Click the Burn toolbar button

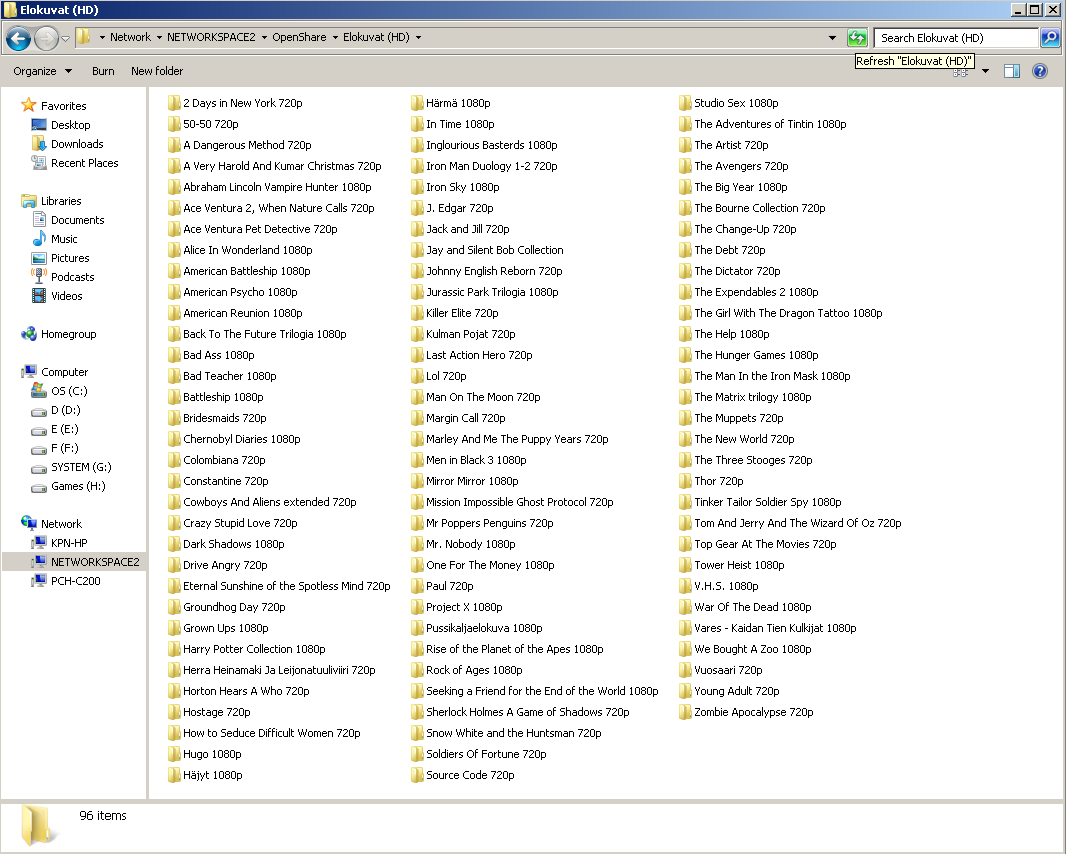[103, 71]
